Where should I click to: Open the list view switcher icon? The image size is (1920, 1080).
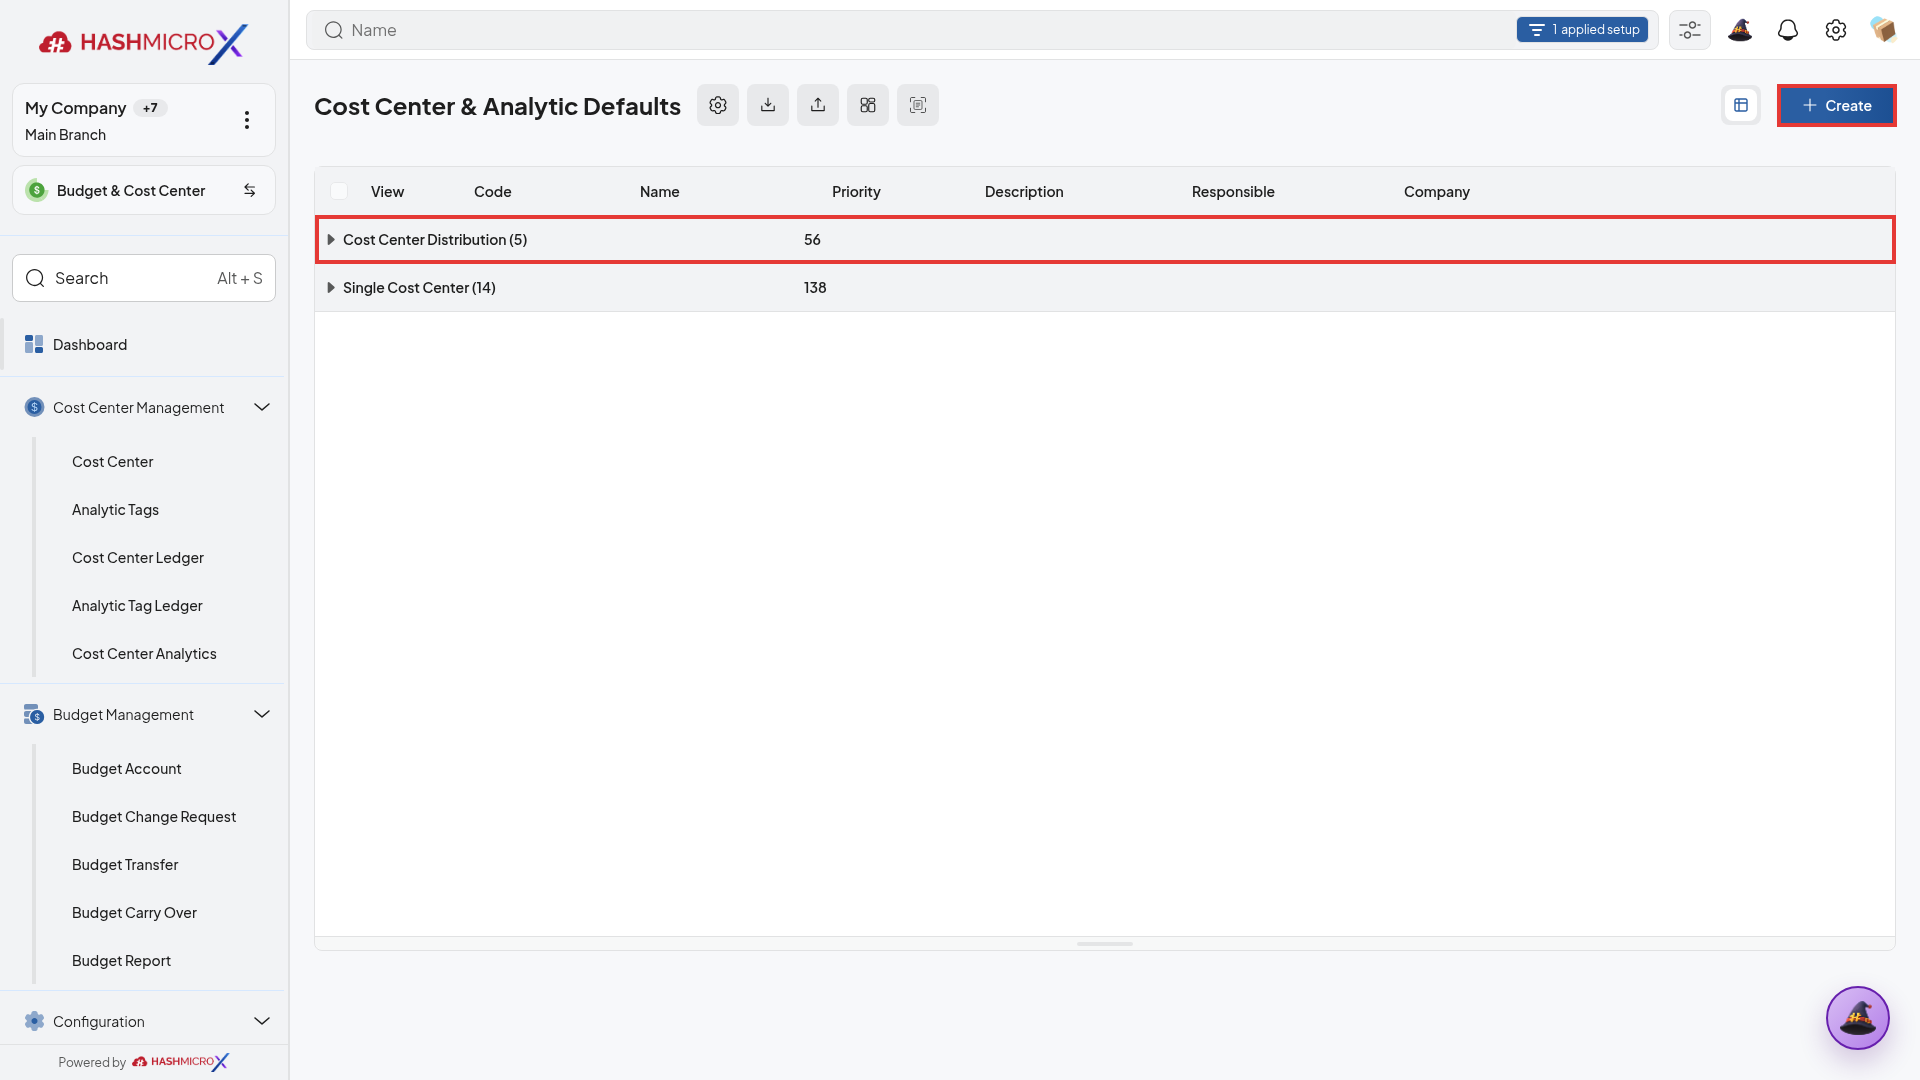(x=1741, y=105)
